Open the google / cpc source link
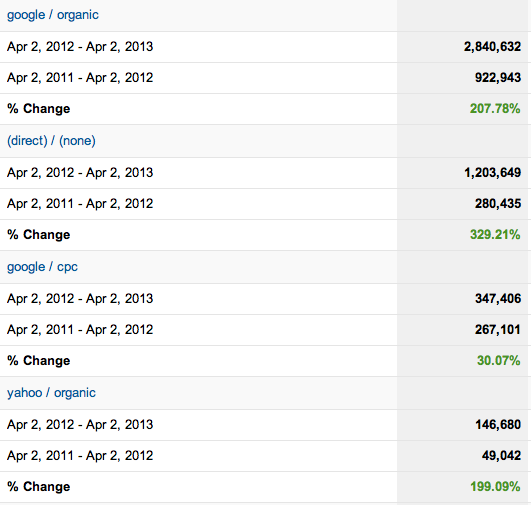531x505 pixels. 42,267
